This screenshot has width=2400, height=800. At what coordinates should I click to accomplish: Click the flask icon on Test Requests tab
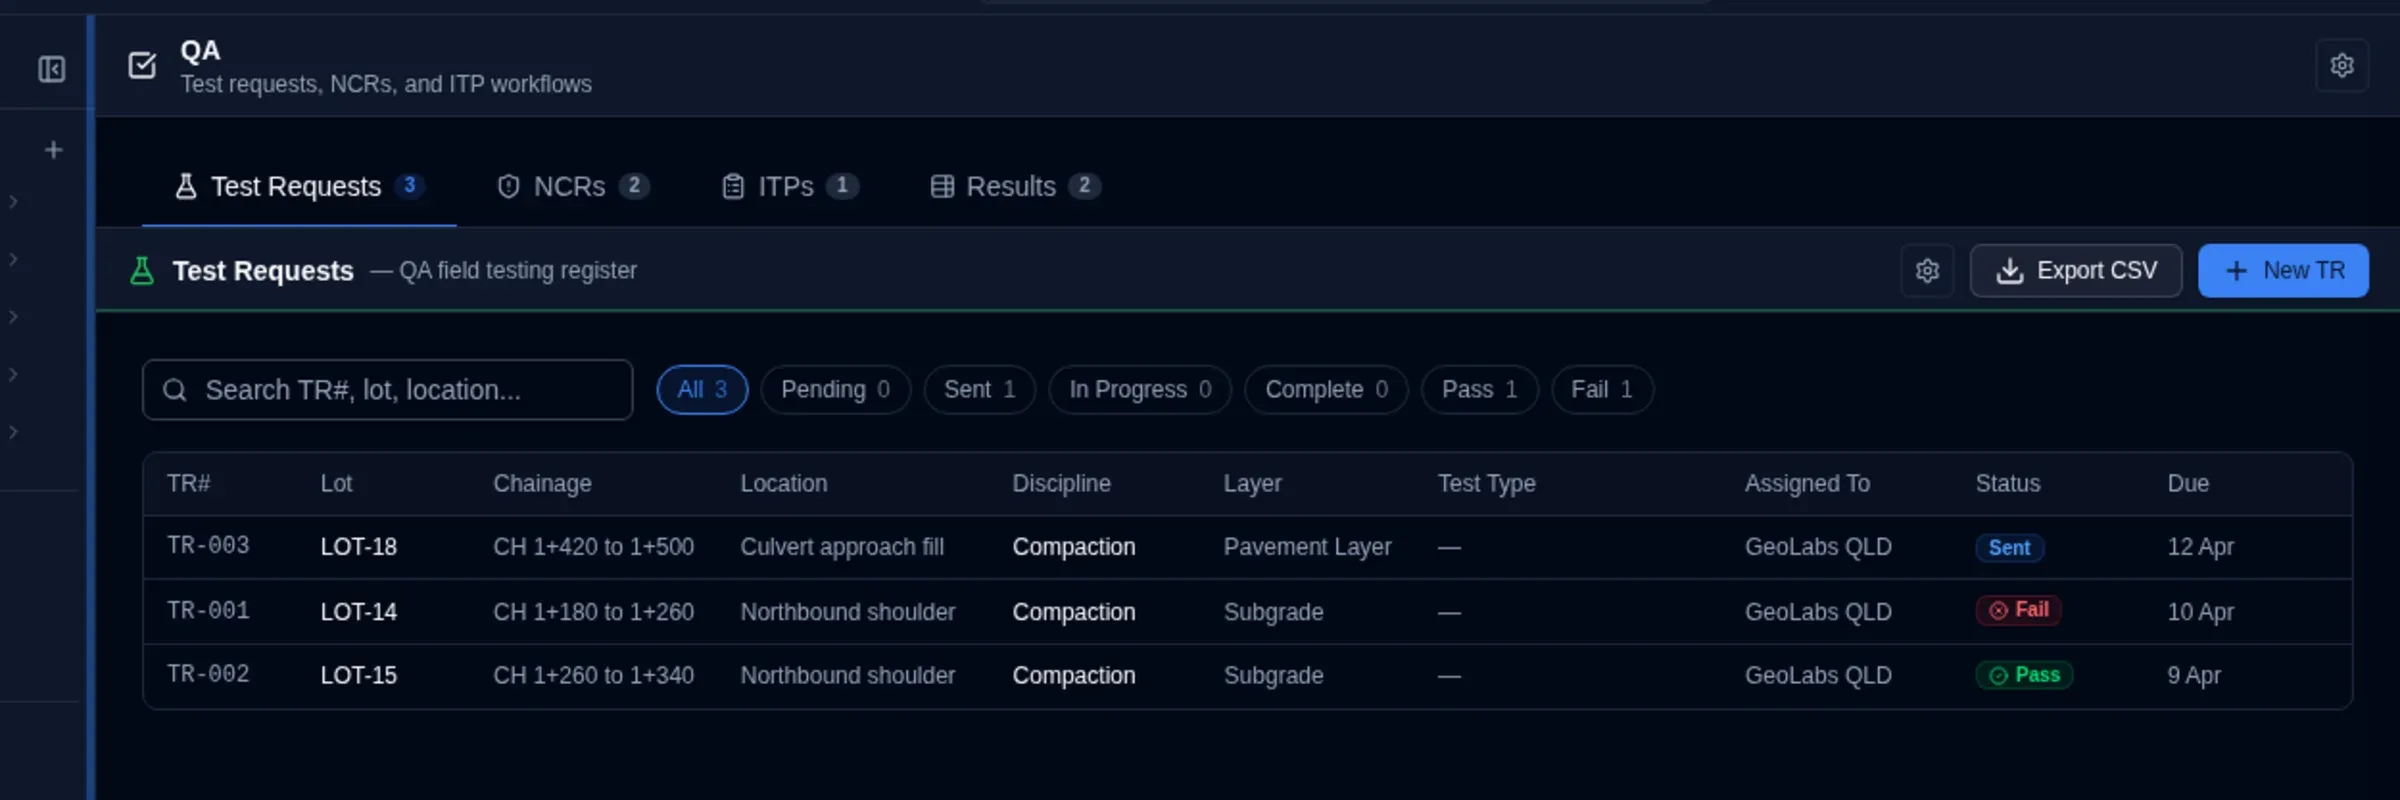click(x=186, y=187)
